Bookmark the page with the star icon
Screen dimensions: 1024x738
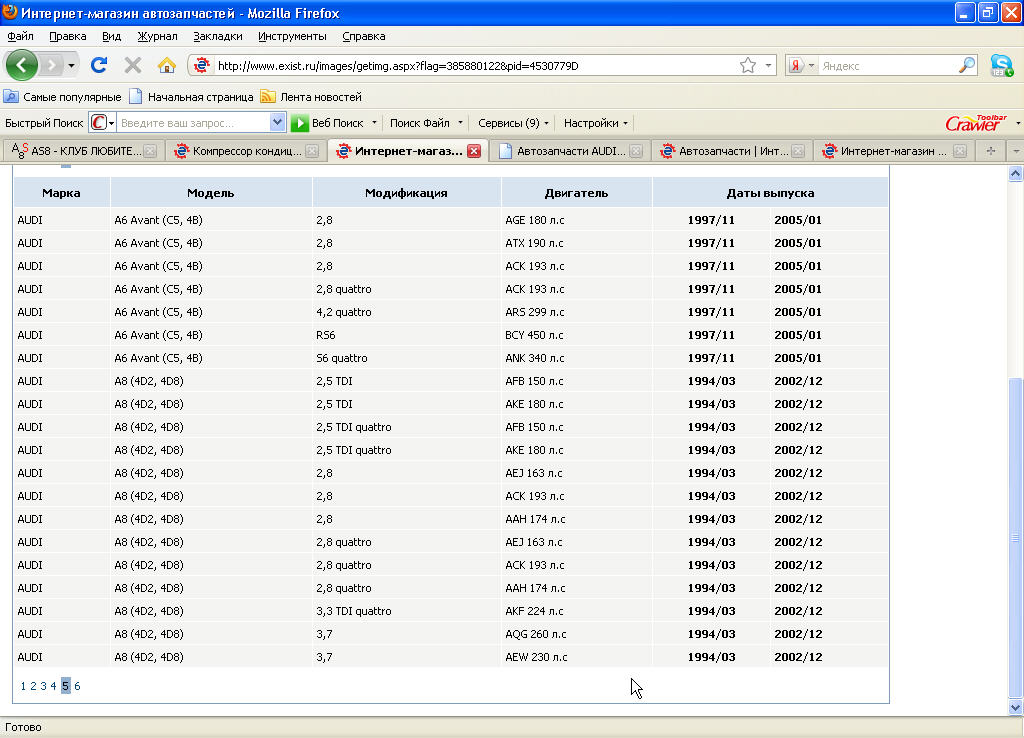[748, 65]
